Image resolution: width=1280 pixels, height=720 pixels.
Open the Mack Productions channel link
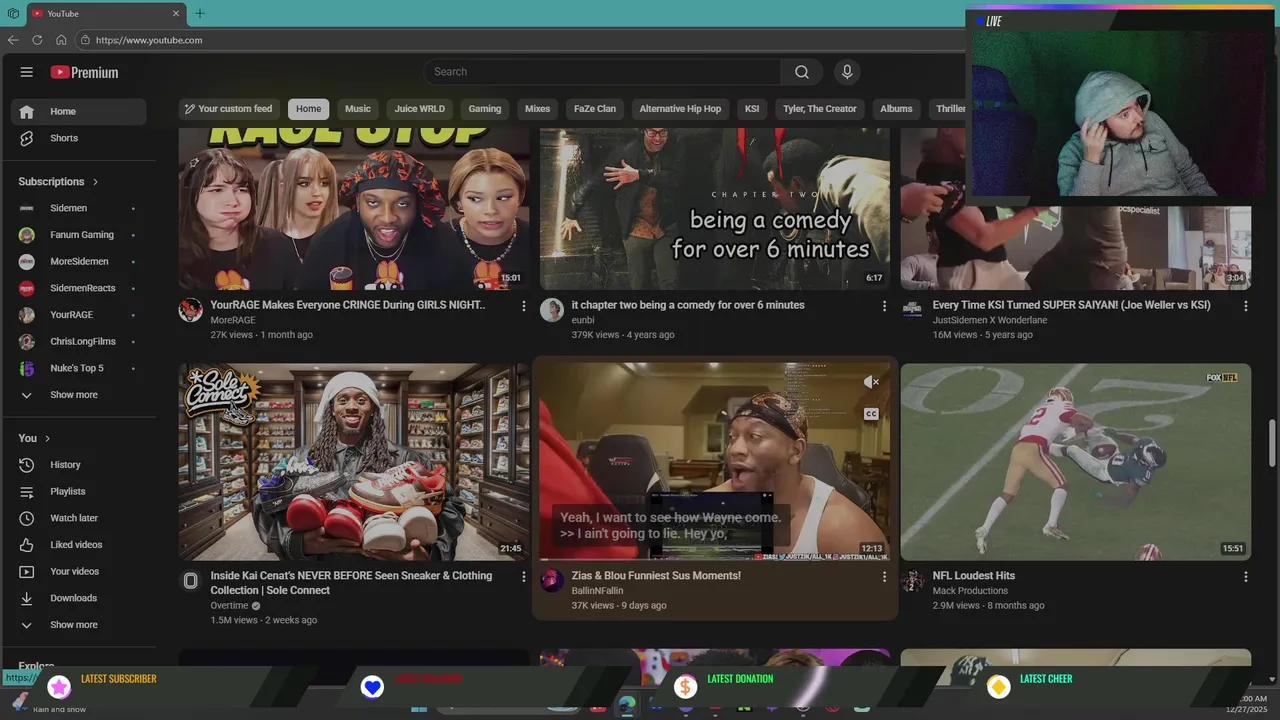(x=970, y=591)
